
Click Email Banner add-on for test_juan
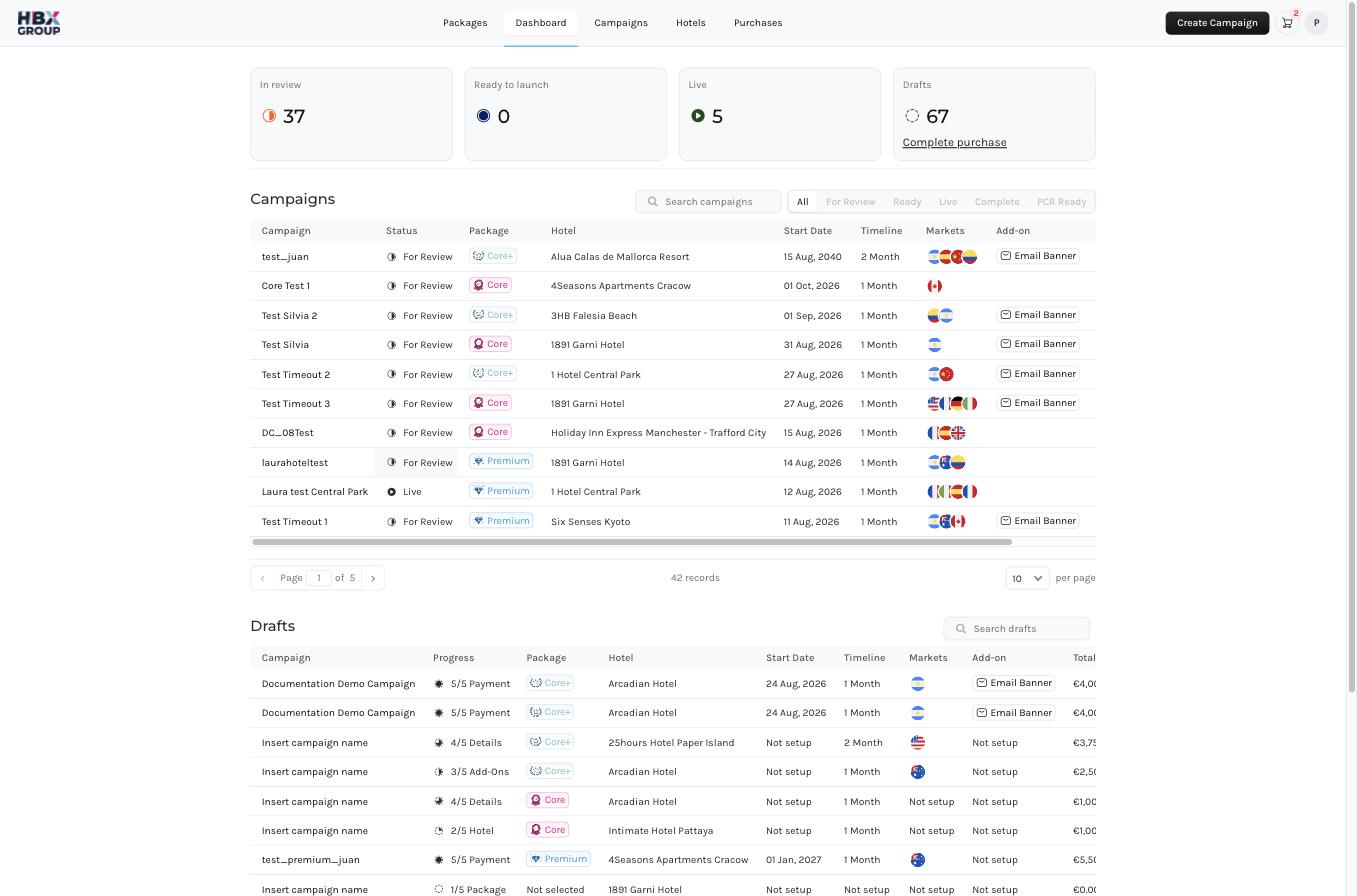pos(1038,256)
